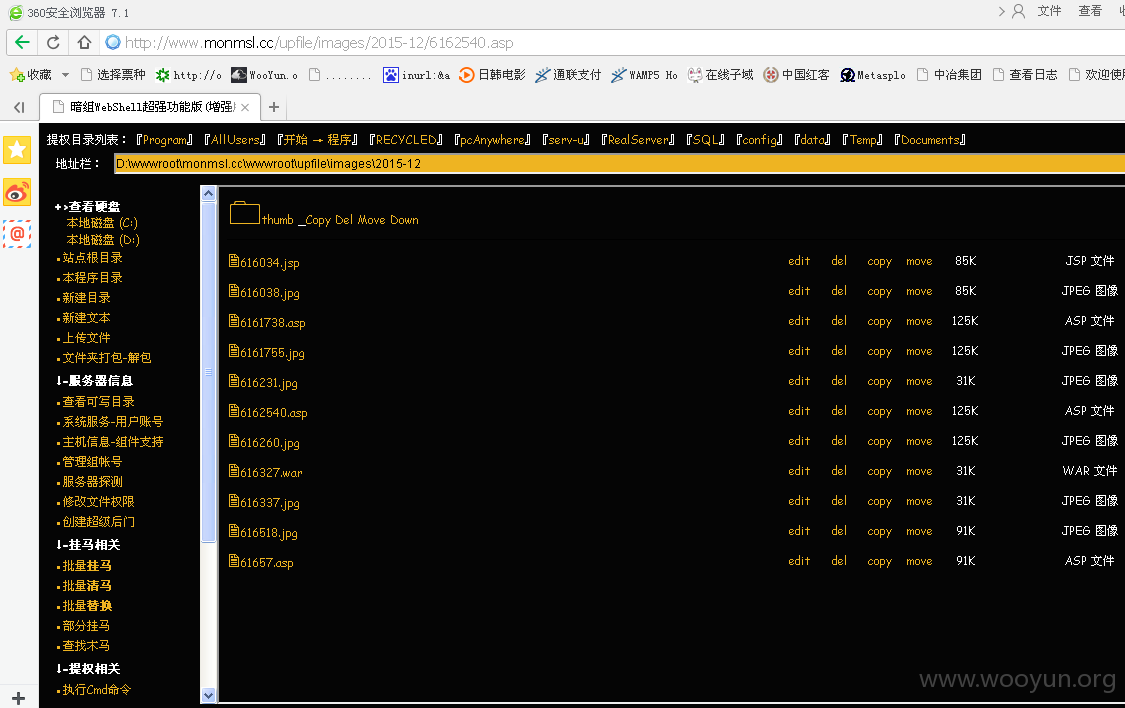Close the 暗组WebShell tab
This screenshot has width=1125, height=708.
245,107
